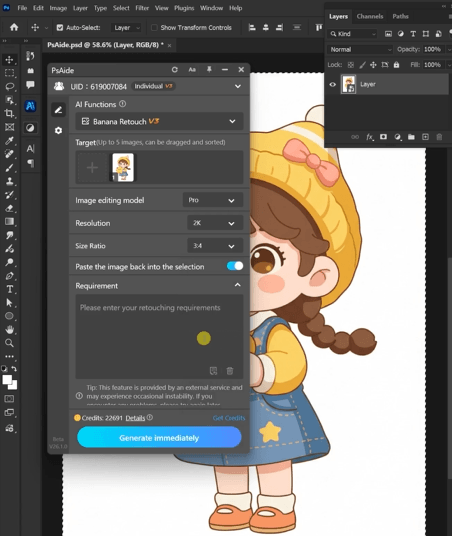Clear requirement text with trash icon
The height and width of the screenshot is (536, 452).
tap(230, 371)
